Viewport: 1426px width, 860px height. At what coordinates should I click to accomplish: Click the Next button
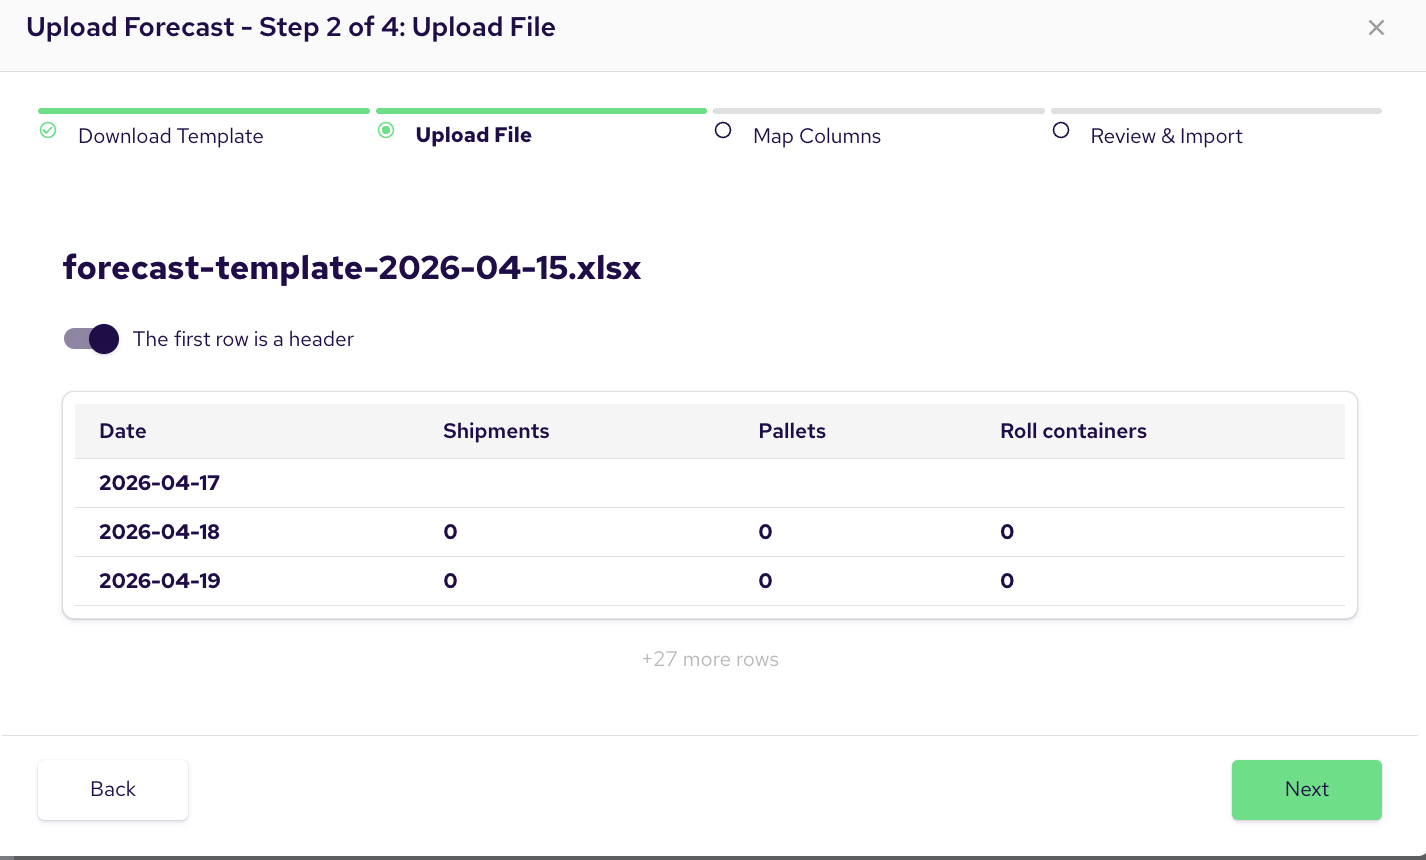(1306, 789)
